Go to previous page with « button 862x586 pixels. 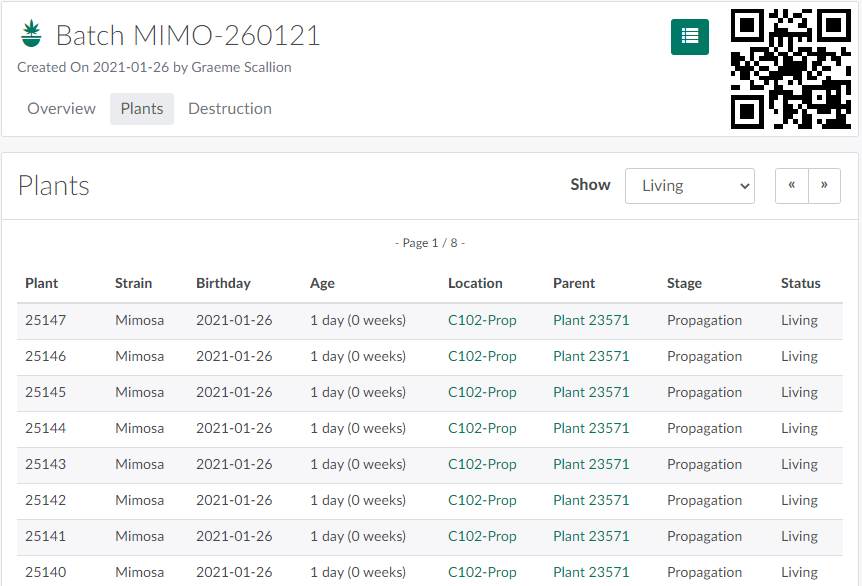791,186
